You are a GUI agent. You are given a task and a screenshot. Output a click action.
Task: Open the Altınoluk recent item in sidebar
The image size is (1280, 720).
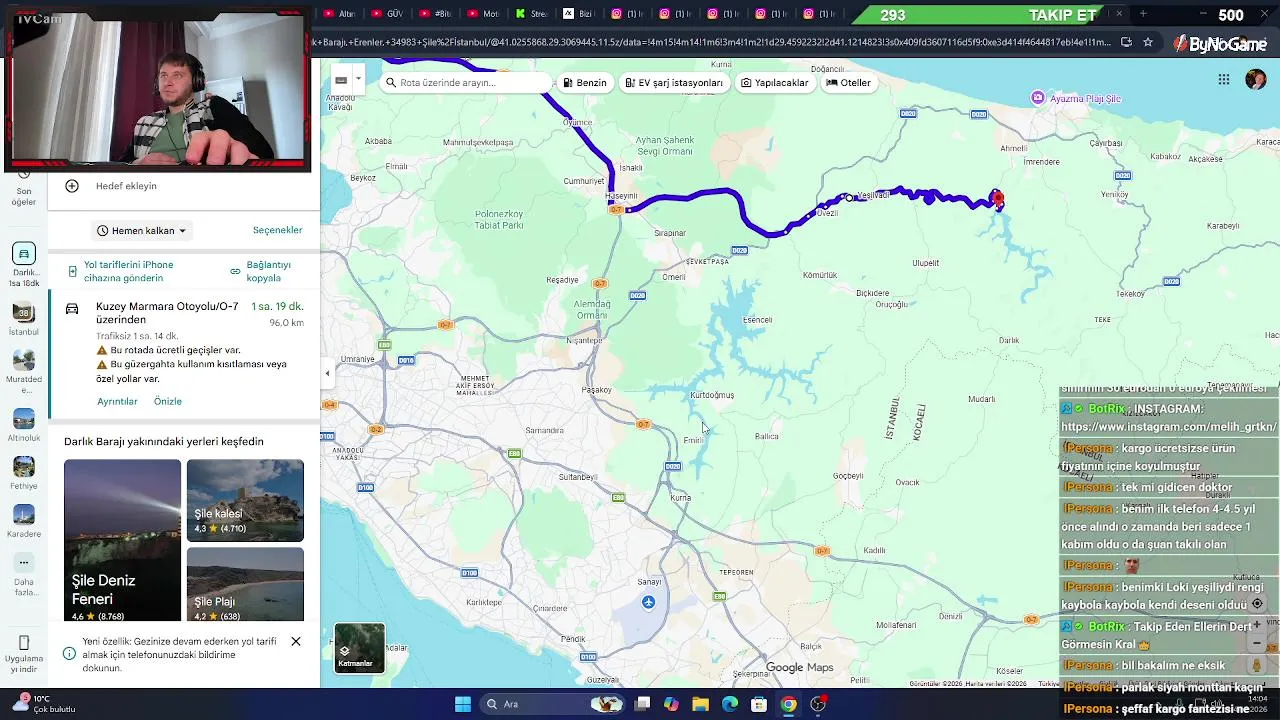click(x=24, y=419)
